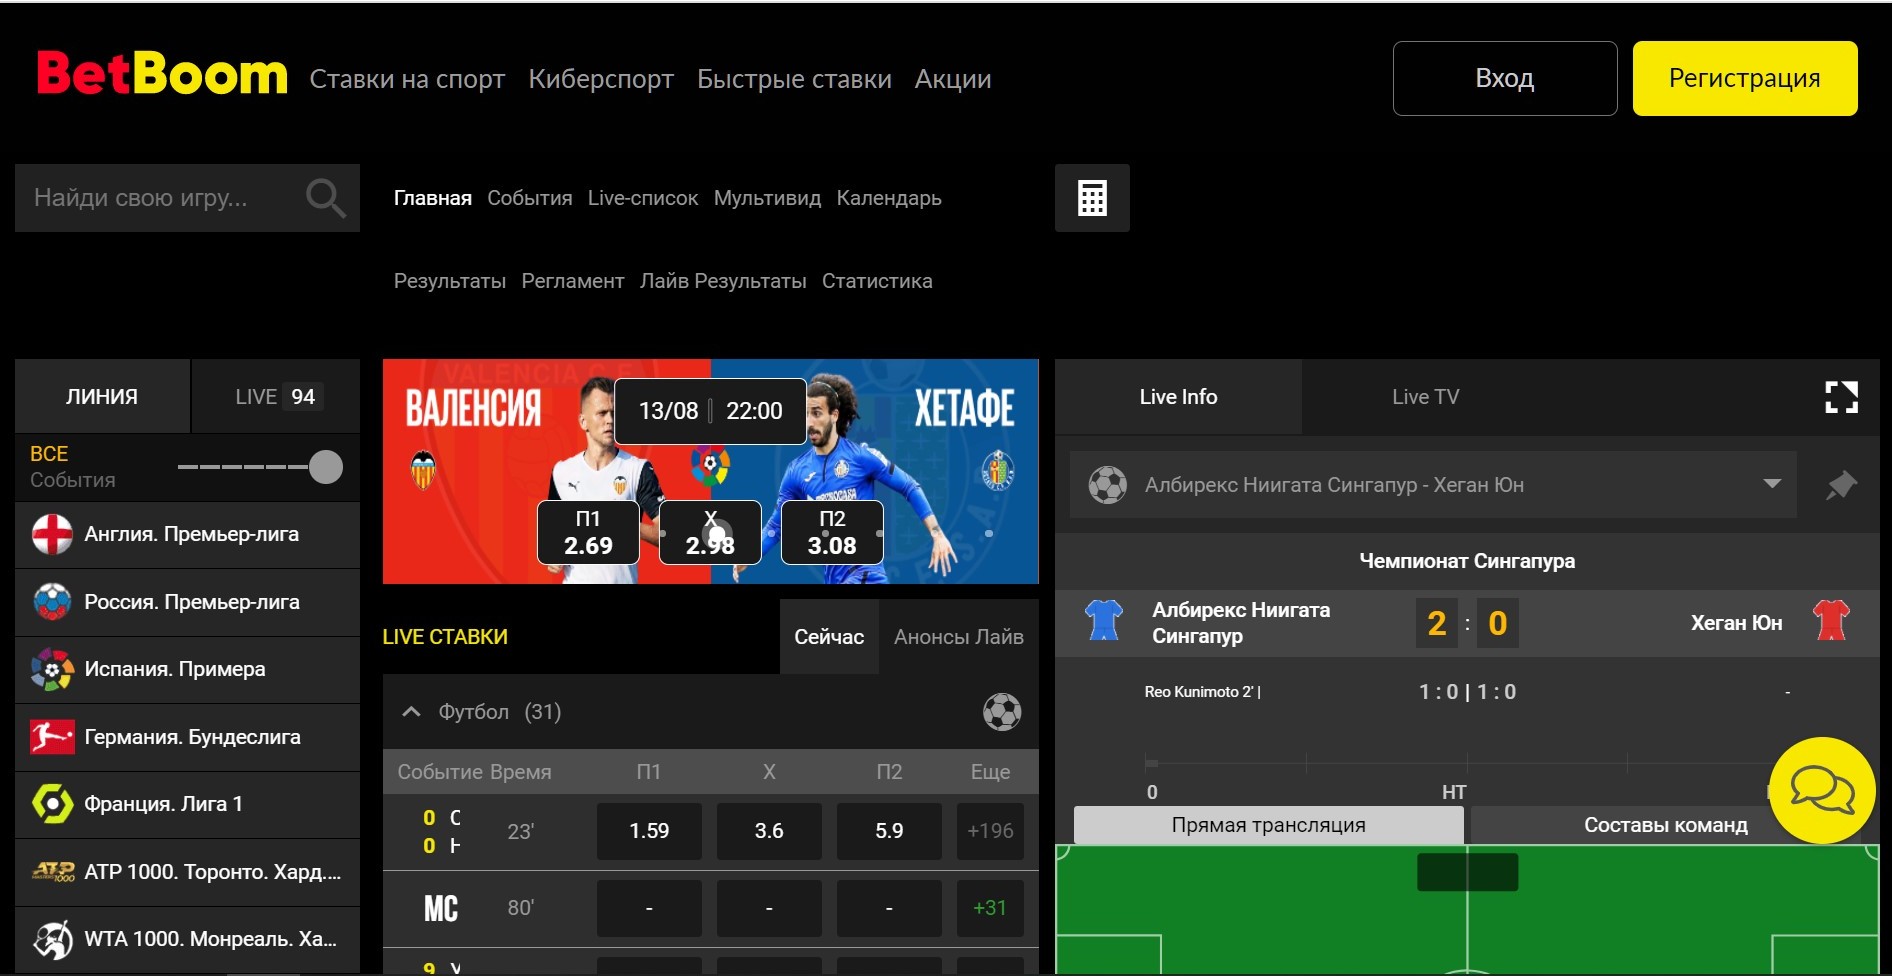This screenshot has width=1892, height=976.
Task: Open Ставки на спорт menu
Action: (407, 79)
